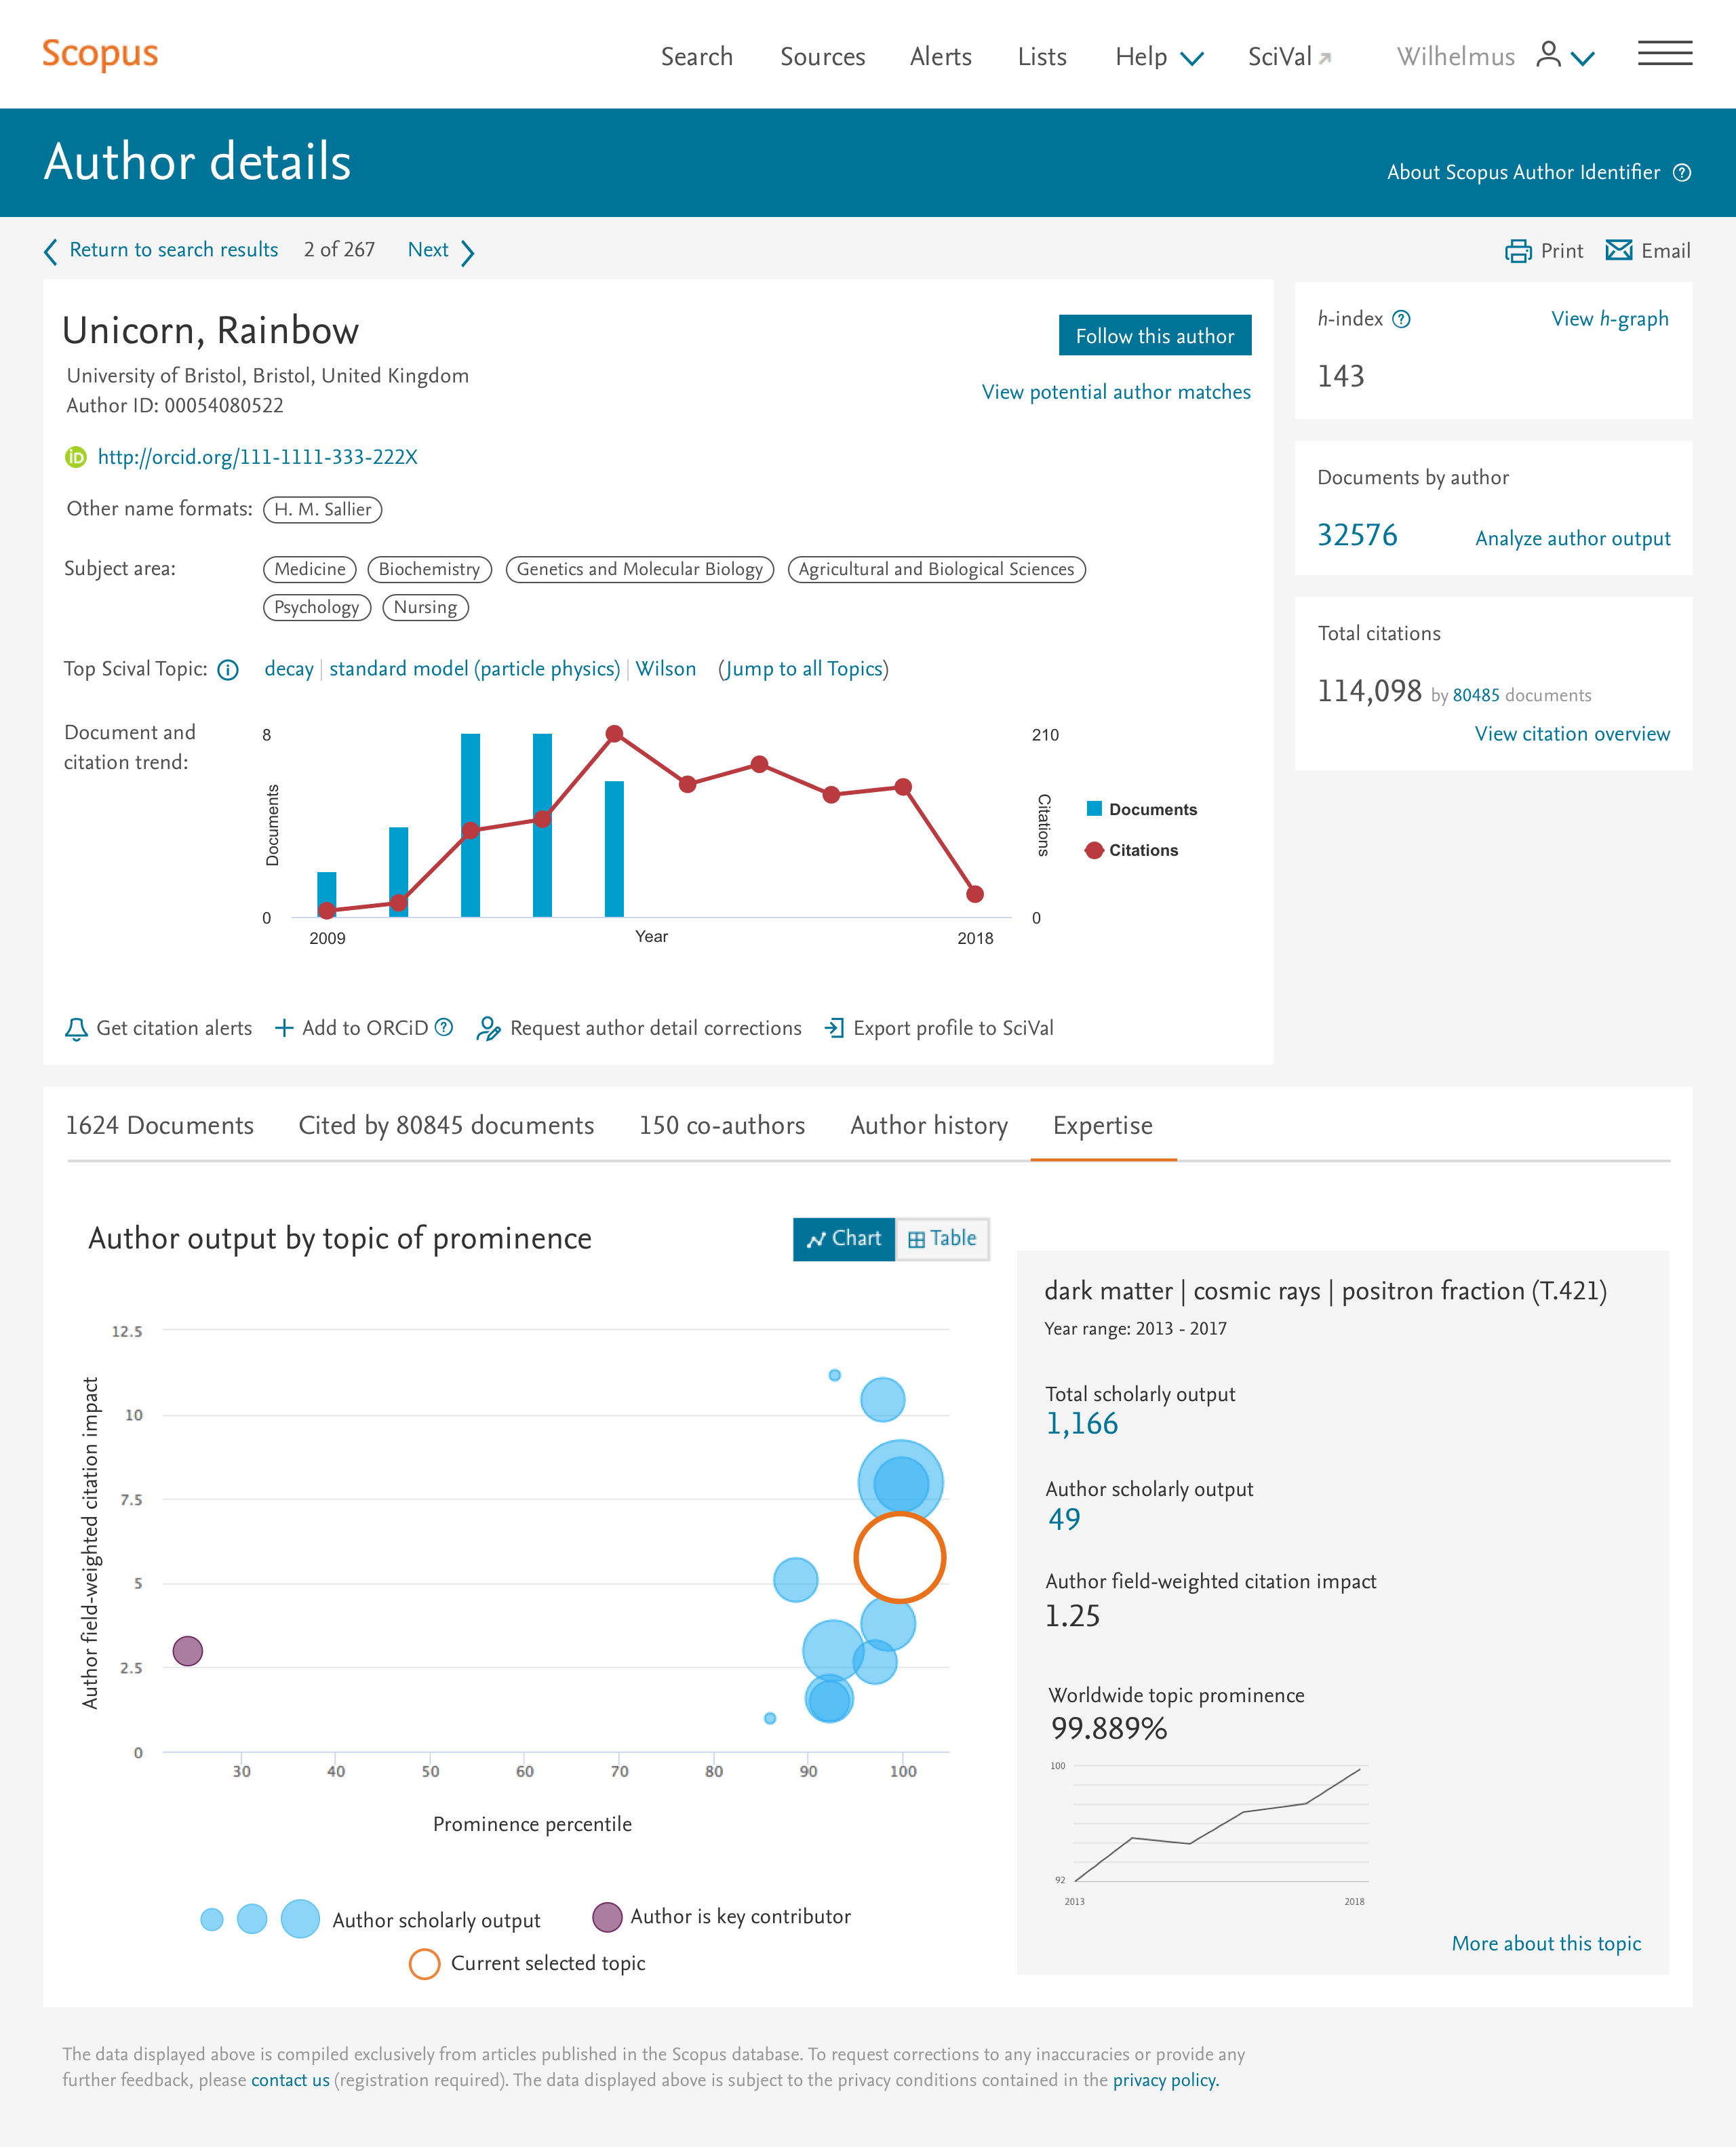1736x2147 pixels.
Task: Open the 150 co-authors tab
Action: 721,1125
